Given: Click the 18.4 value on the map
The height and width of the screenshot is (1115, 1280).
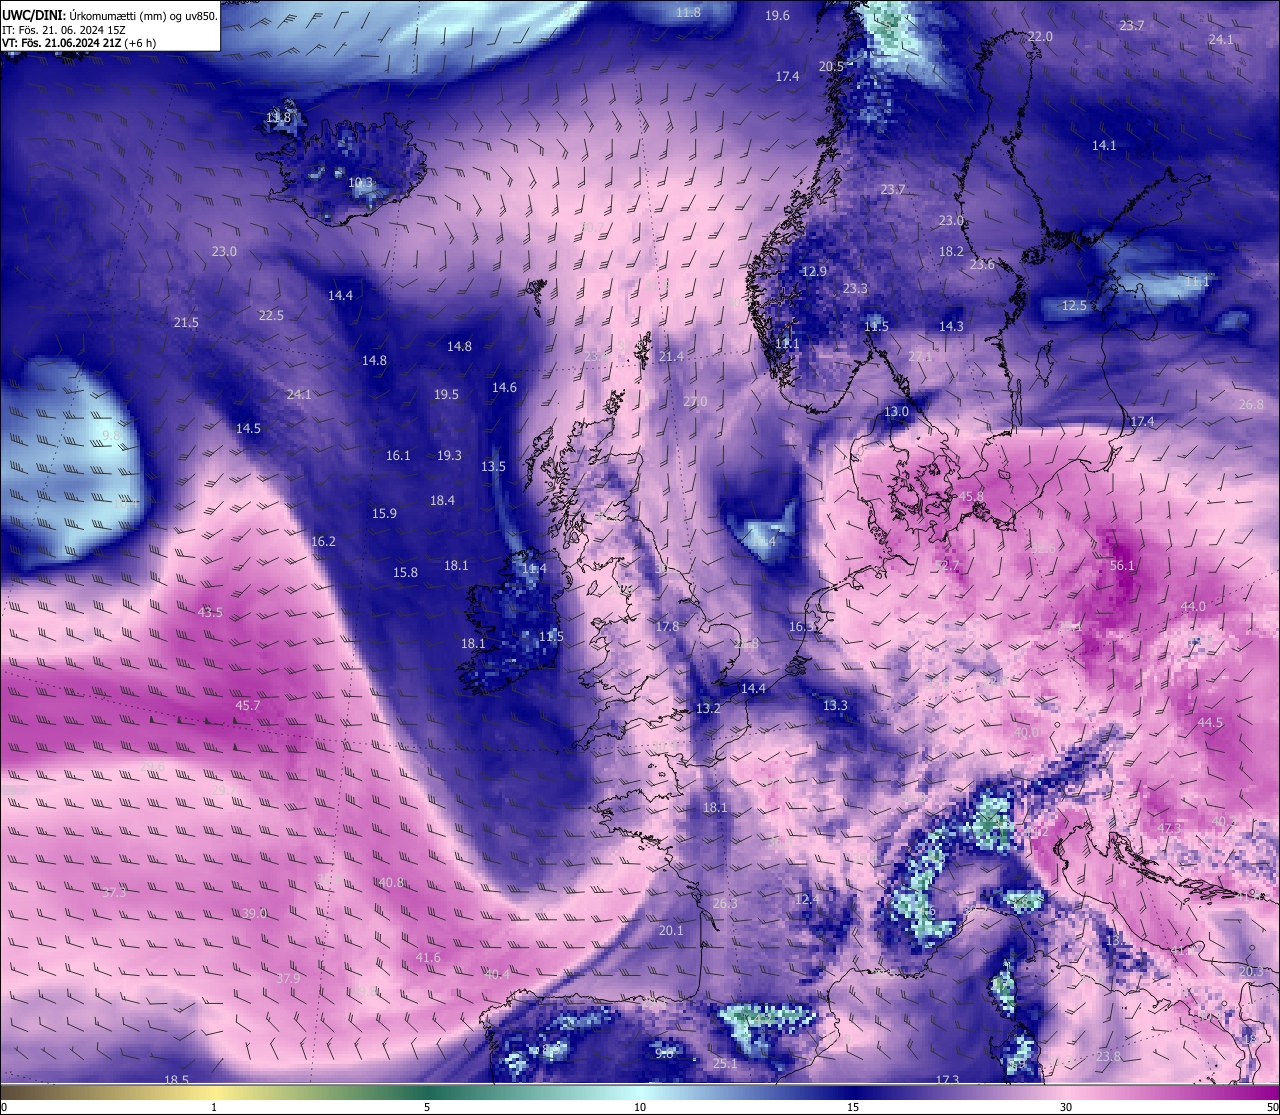Looking at the screenshot, I should tap(442, 501).
